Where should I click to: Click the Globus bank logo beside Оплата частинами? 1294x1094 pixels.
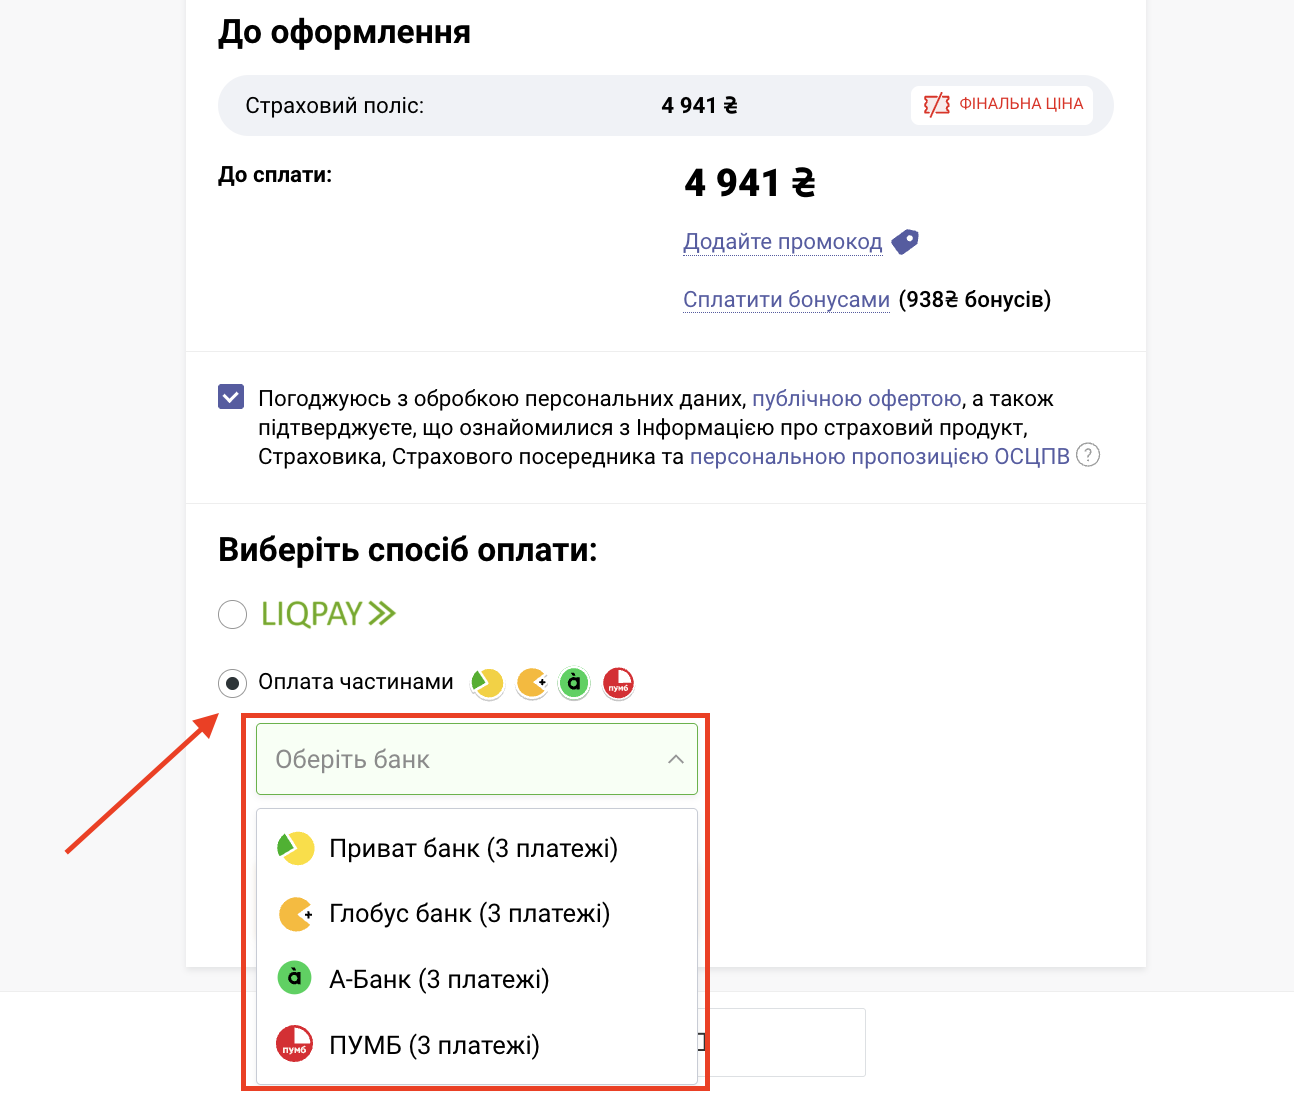[531, 683]
